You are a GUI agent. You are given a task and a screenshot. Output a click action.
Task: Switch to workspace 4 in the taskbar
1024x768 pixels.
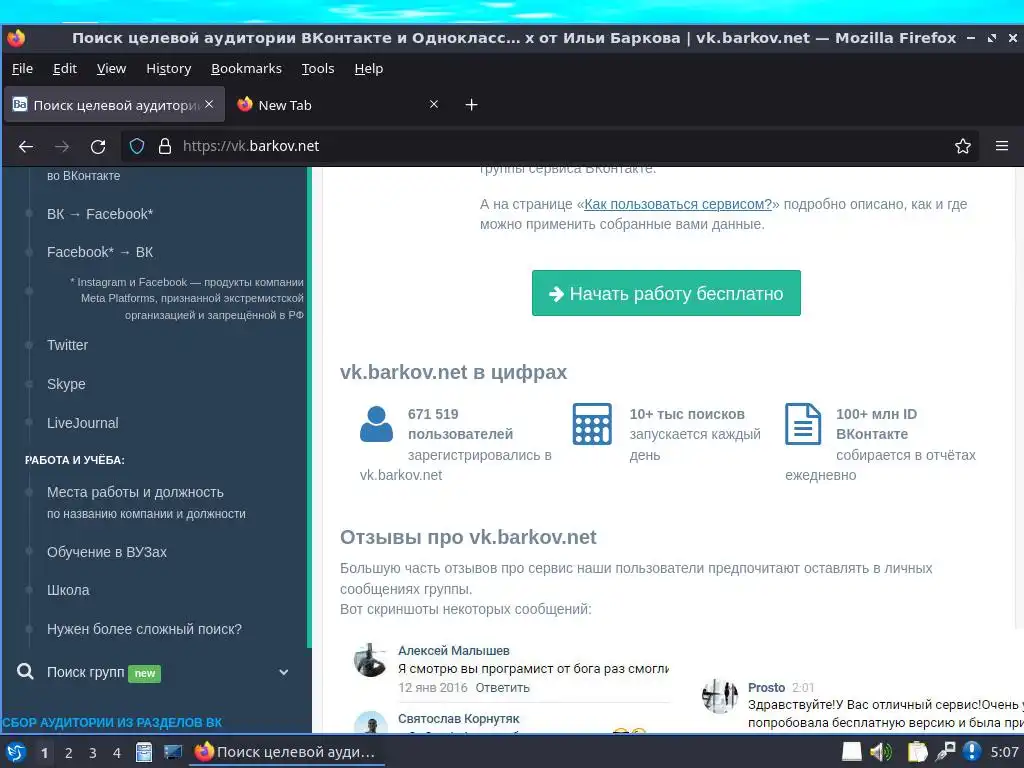[116, 753]
